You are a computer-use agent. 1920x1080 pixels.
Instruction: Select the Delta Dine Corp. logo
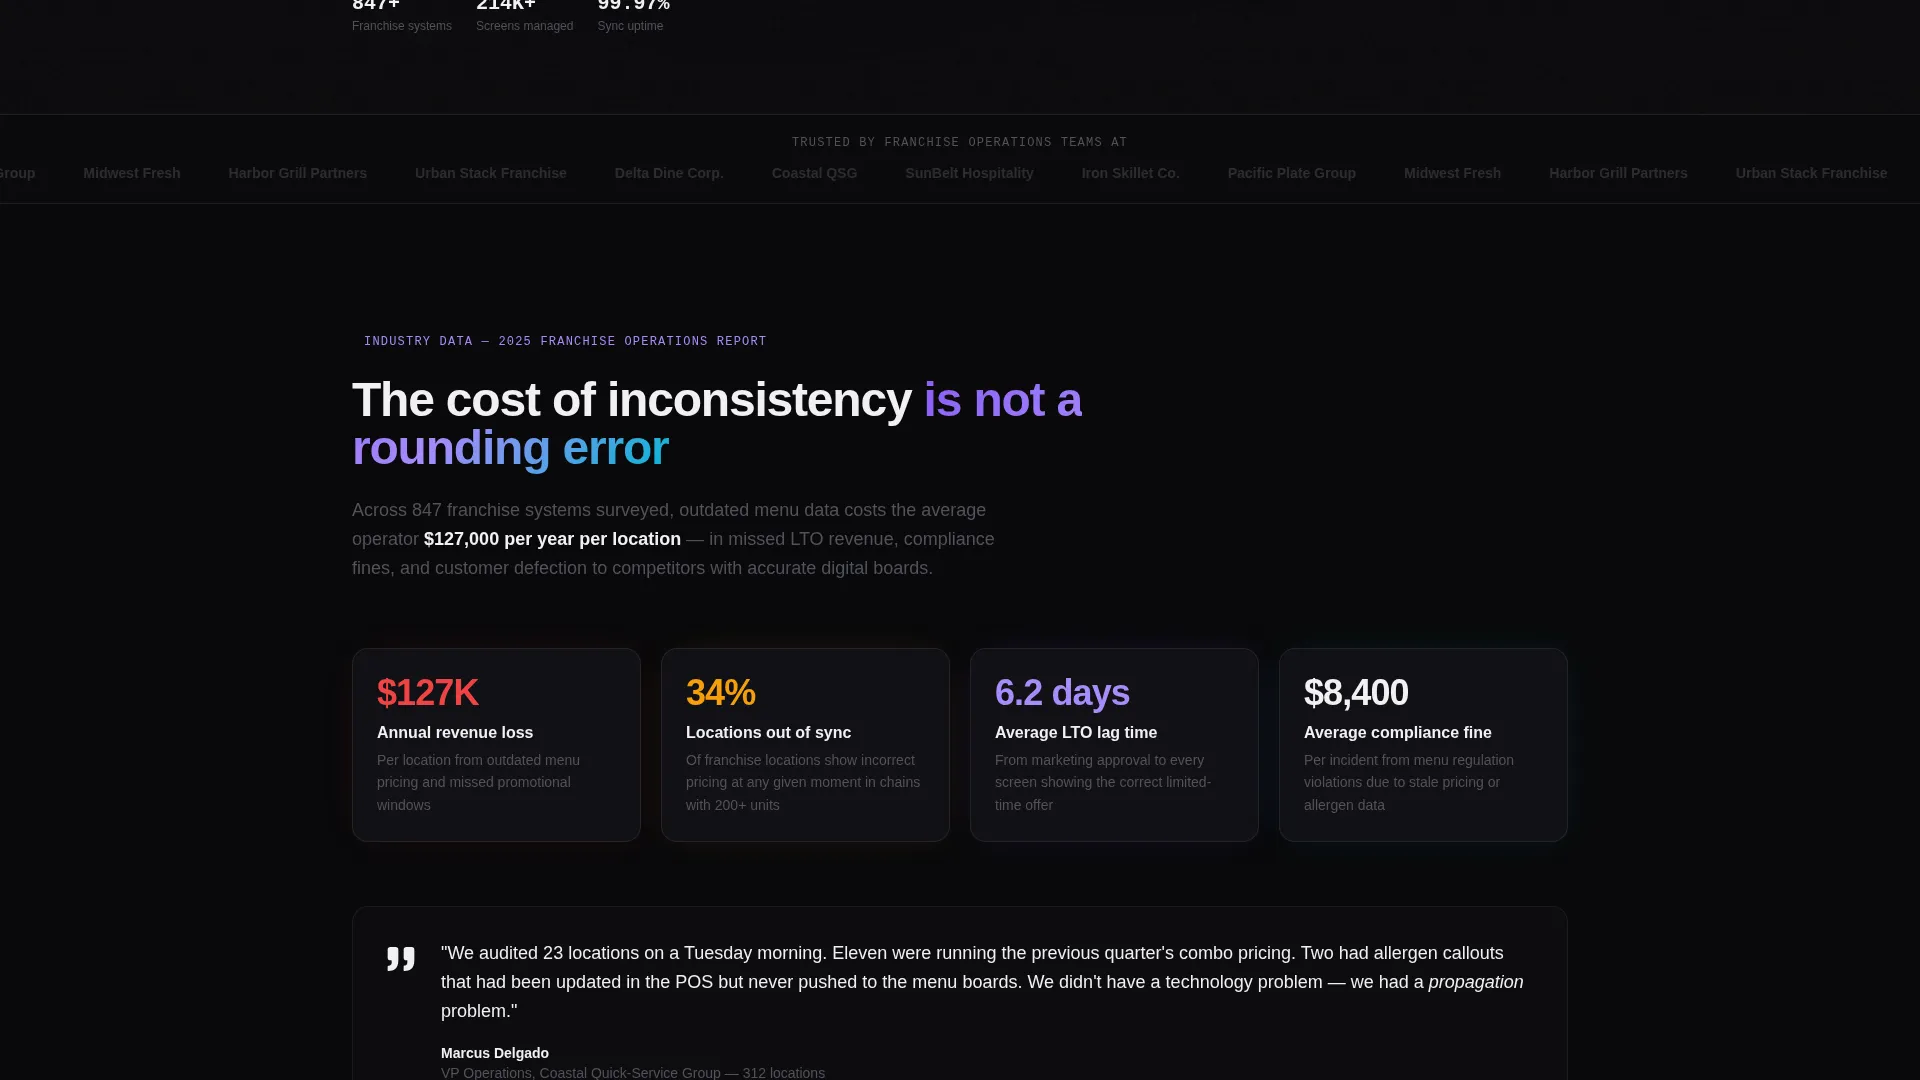pos(669,173)
